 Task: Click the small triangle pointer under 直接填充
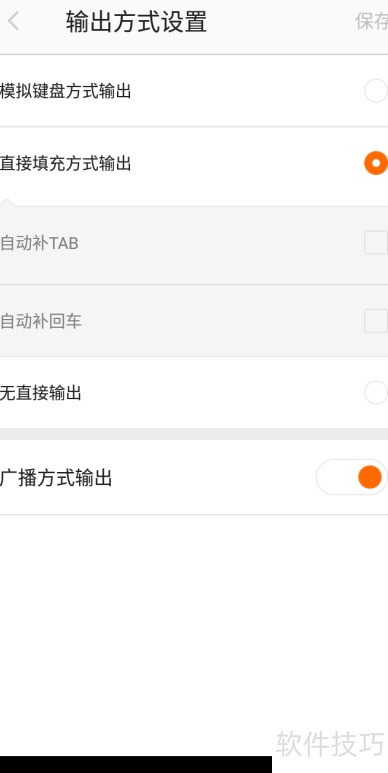(8, 203)
